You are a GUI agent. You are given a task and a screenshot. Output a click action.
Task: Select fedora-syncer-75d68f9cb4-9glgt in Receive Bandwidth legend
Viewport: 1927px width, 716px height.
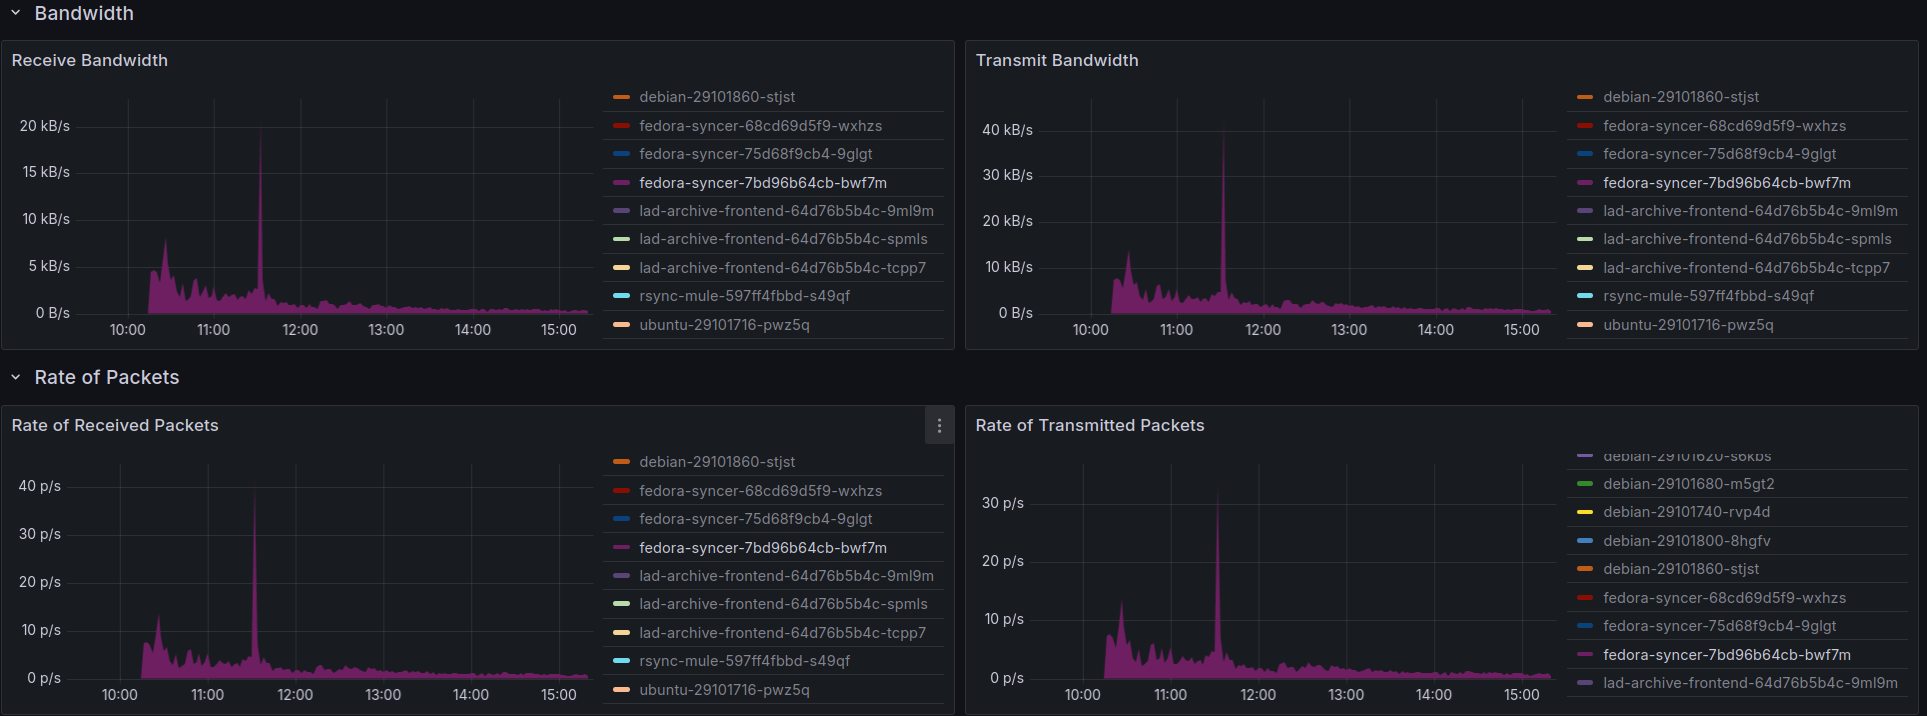click(x=756, y=154)
